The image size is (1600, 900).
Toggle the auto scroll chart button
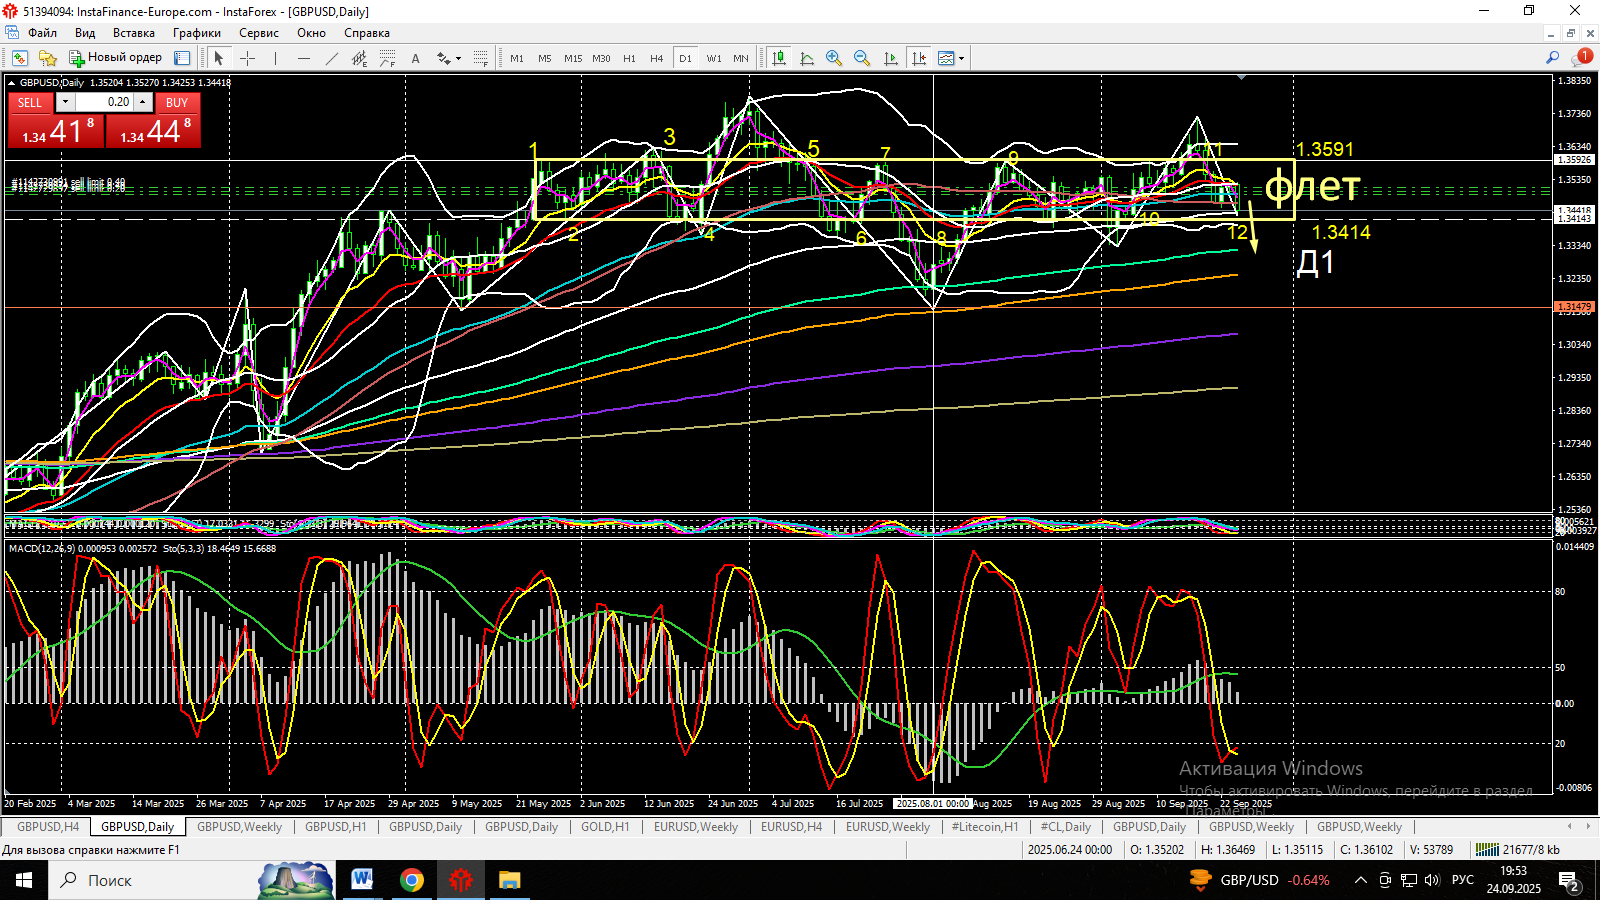point(890,58)
